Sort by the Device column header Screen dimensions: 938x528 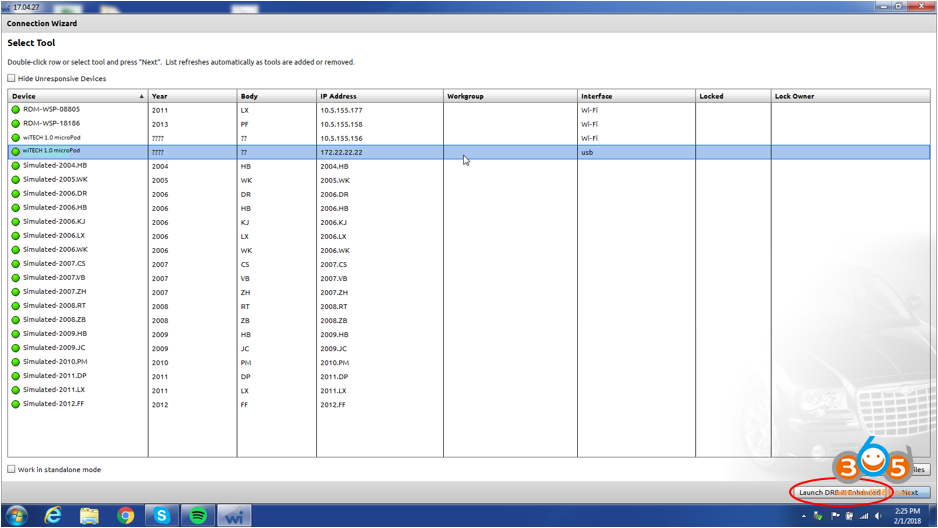(78, 96)
